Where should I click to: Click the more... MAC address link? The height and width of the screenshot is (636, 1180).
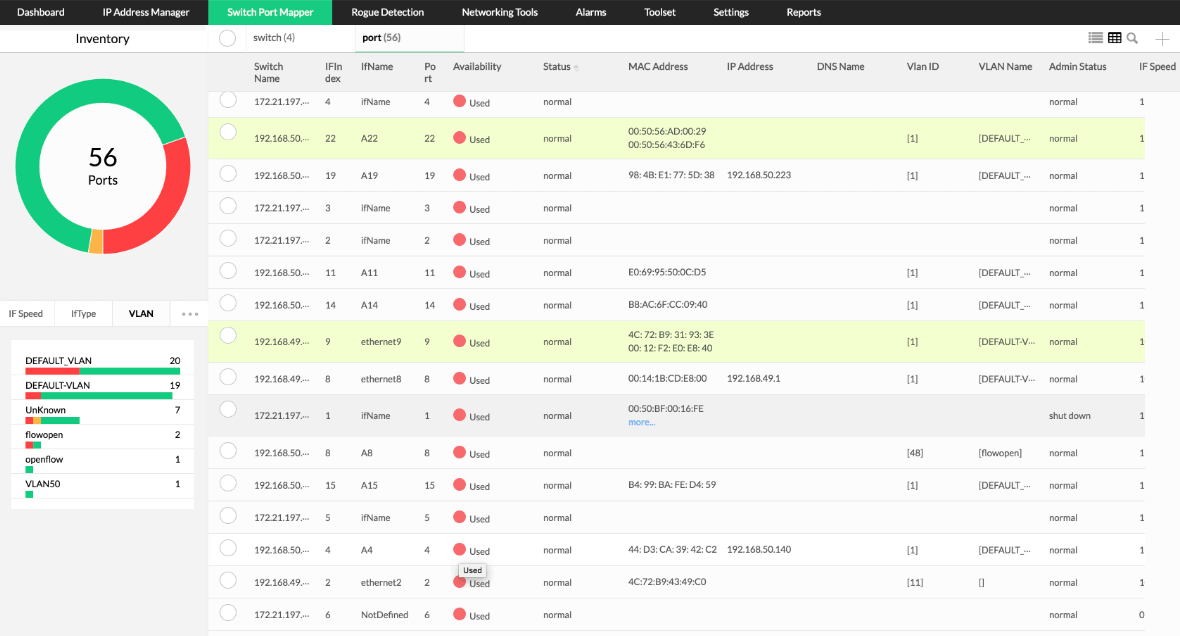641,422
